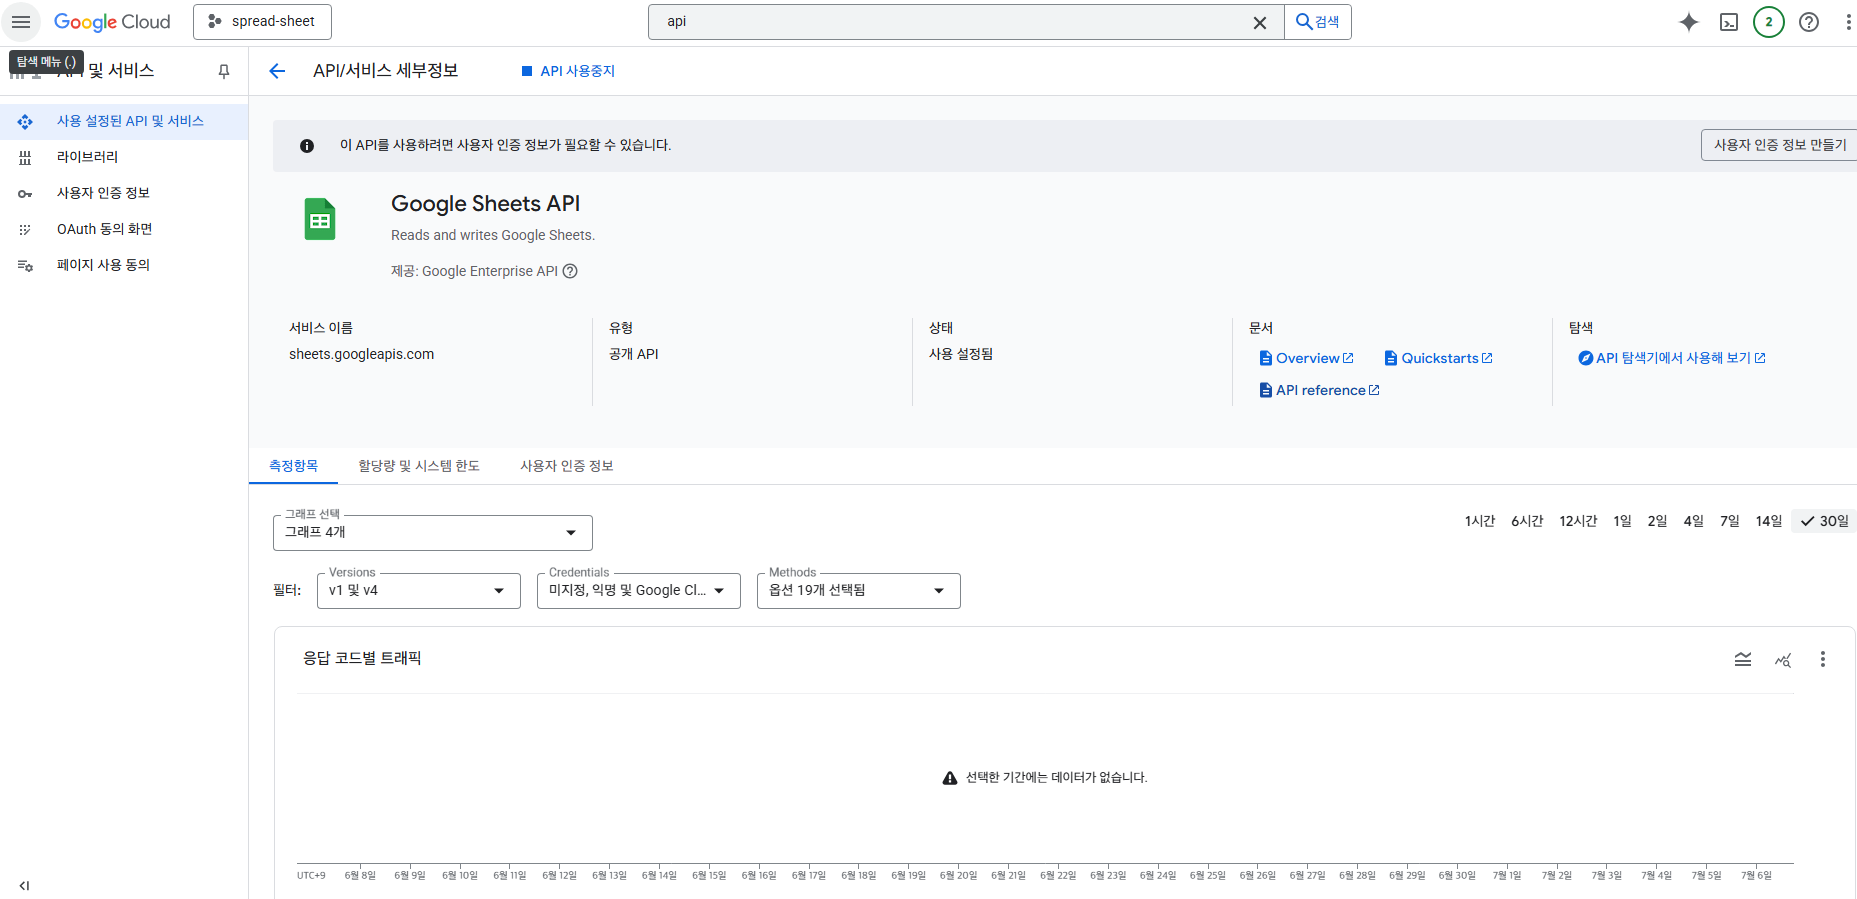Screen dimensions: 1857x899
Task: Click API 사용중지 to disable the API
Action: point(568,71)
